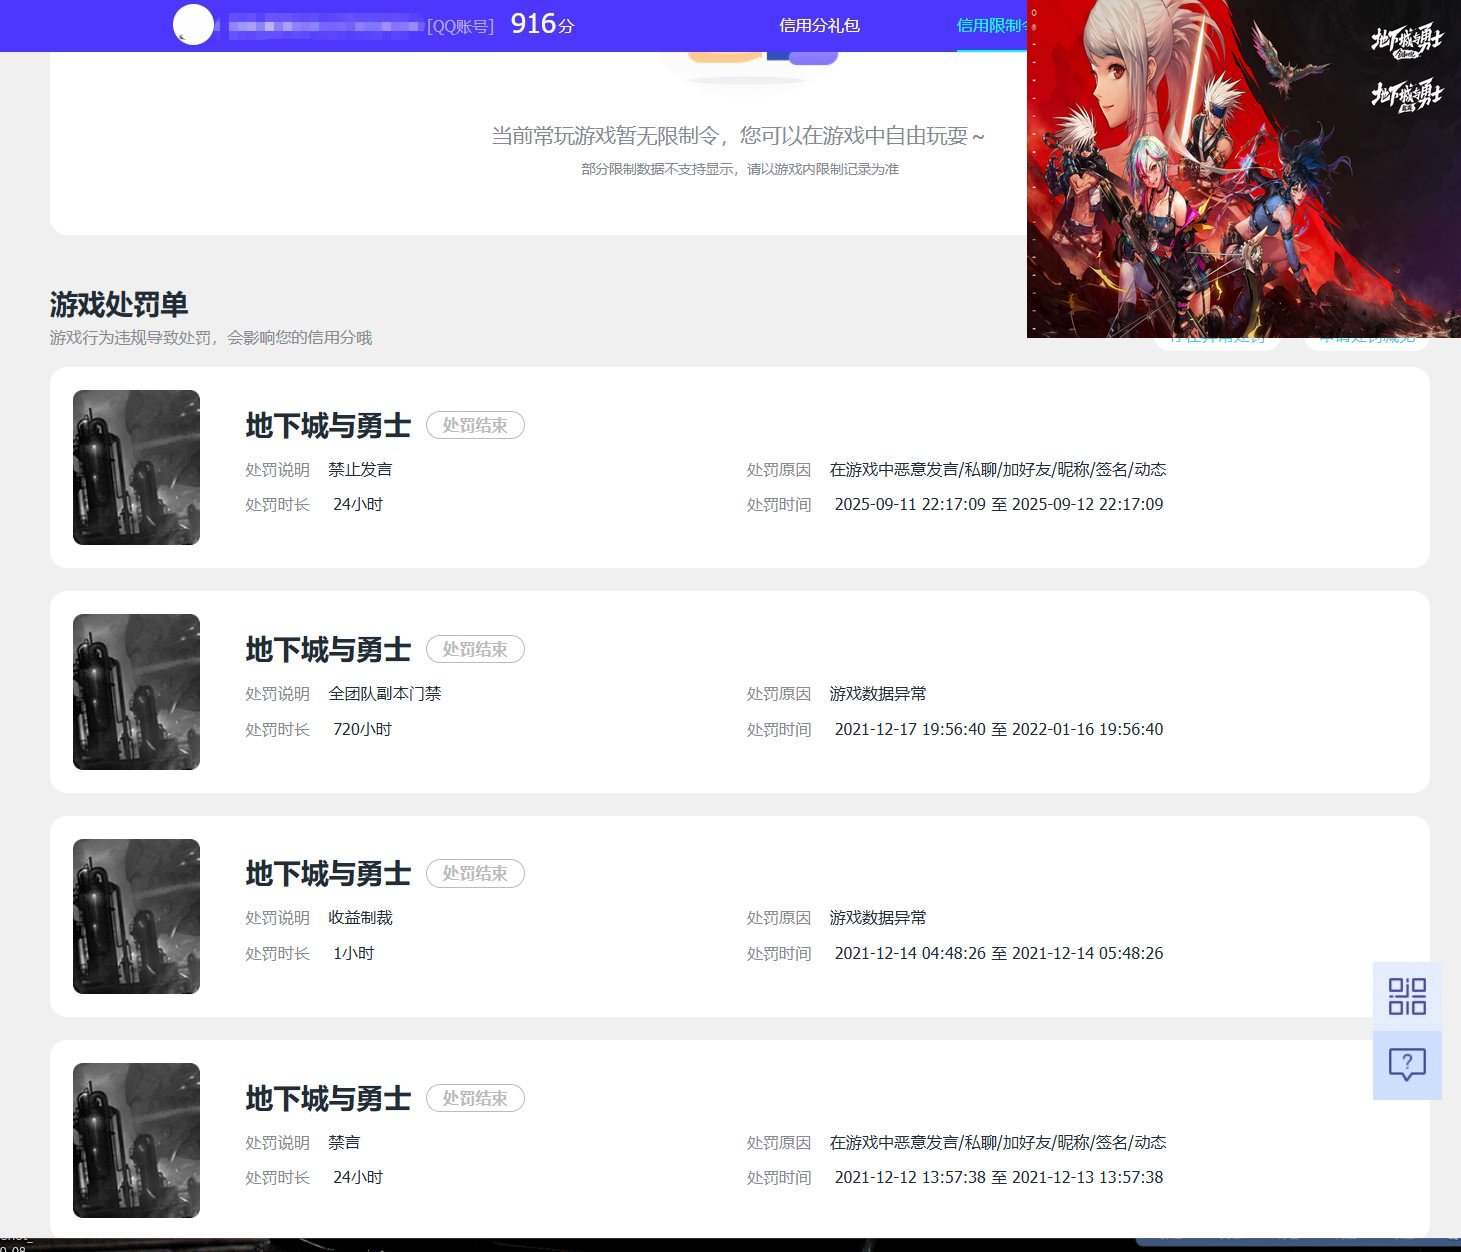This screenshot has height=1252, width=1461.
Task: Switch to the 信用限制令 tab
Action: pyautogui.click(x=992, y=25)
